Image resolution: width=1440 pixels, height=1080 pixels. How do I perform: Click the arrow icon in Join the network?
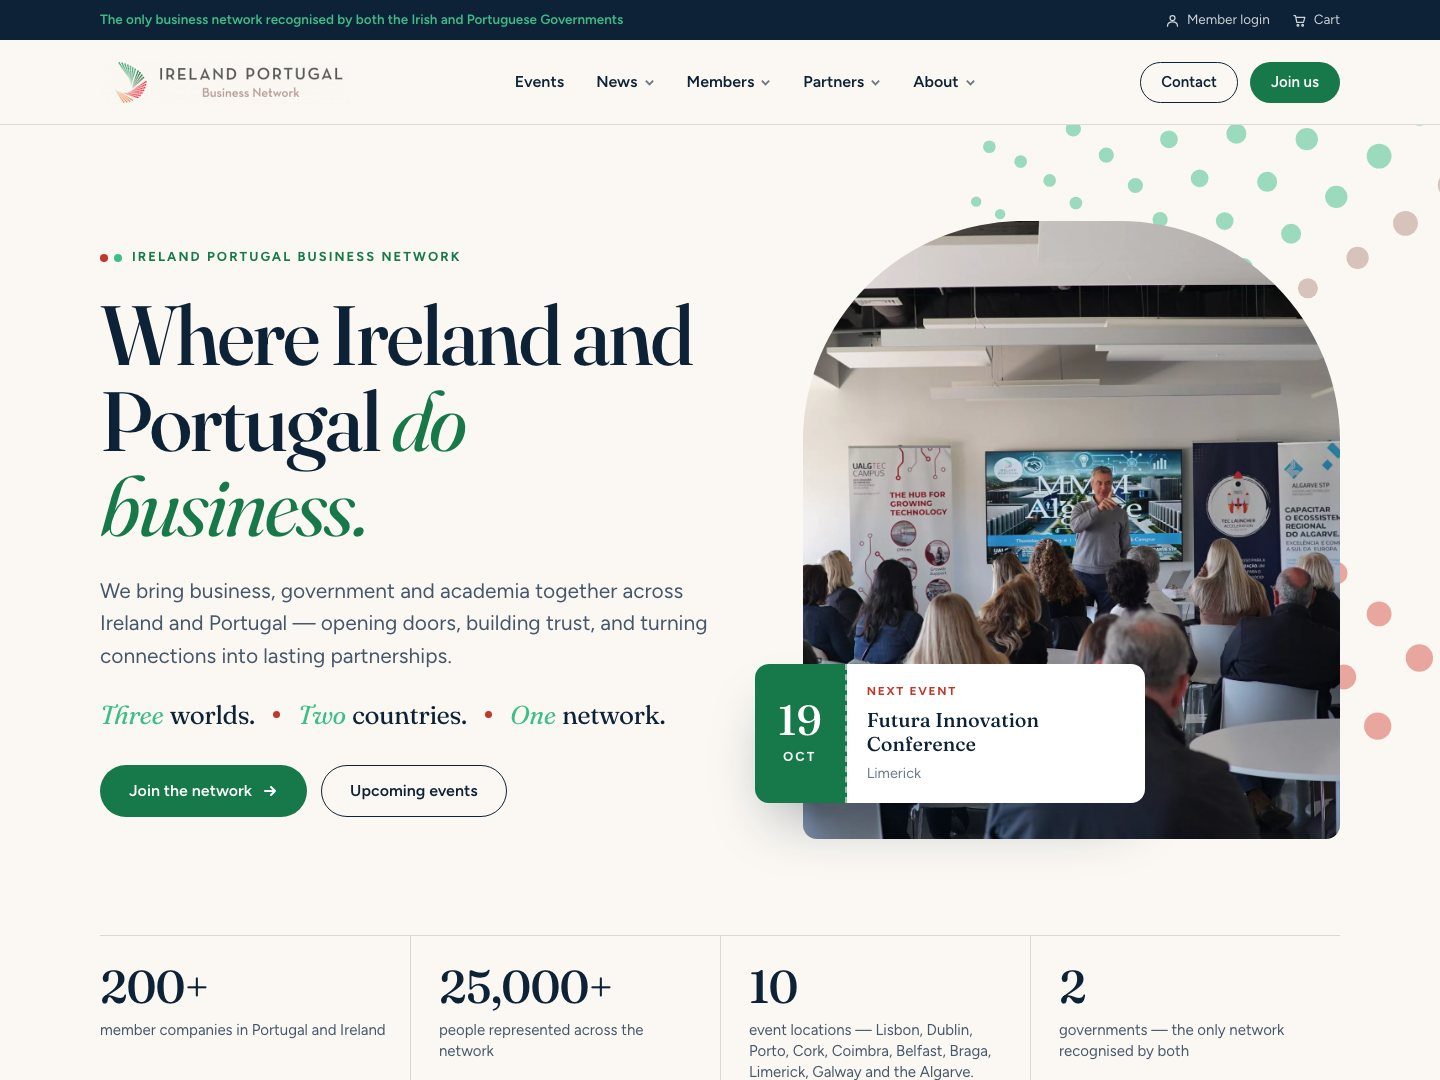click(270, 791)
